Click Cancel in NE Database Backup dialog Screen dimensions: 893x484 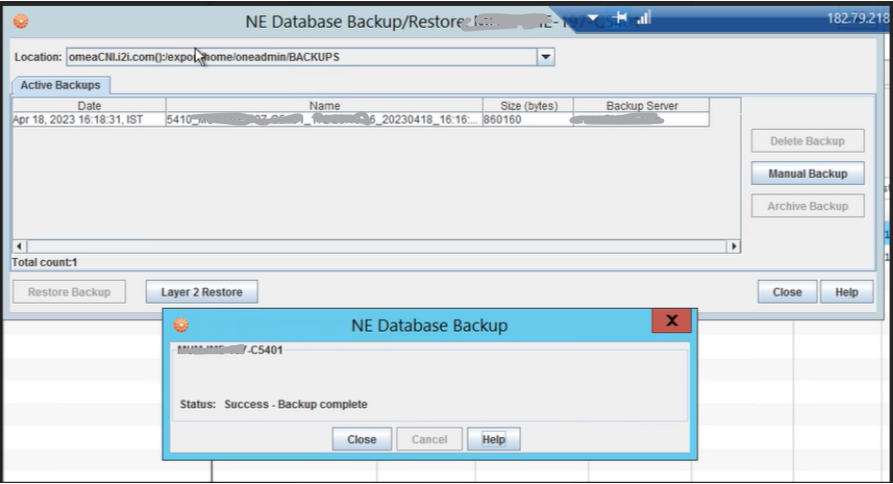pyautogui.click(x=429, y=440)
